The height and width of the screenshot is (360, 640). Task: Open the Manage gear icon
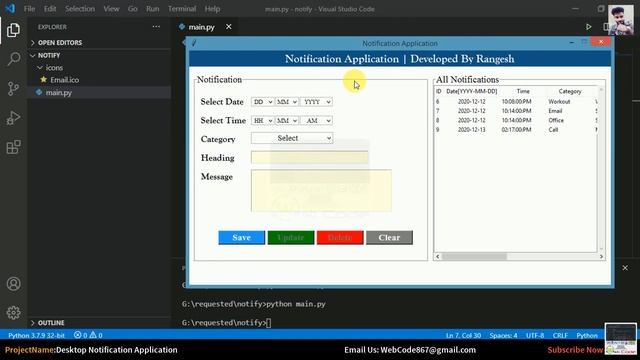pos(13,312)
